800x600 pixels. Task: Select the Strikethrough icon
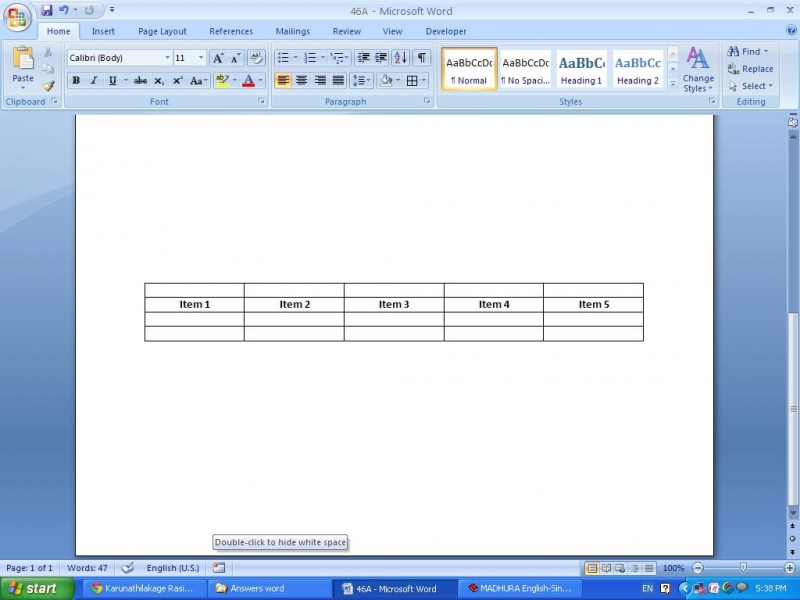(140, 80)
